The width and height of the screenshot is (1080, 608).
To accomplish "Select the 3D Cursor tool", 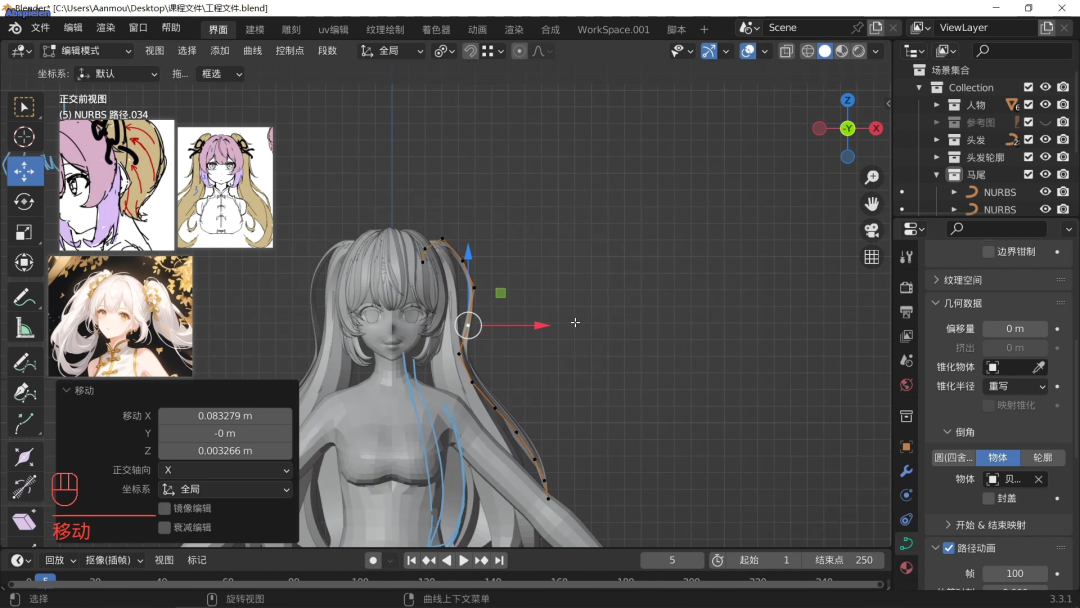I will (x=24, y=137).
